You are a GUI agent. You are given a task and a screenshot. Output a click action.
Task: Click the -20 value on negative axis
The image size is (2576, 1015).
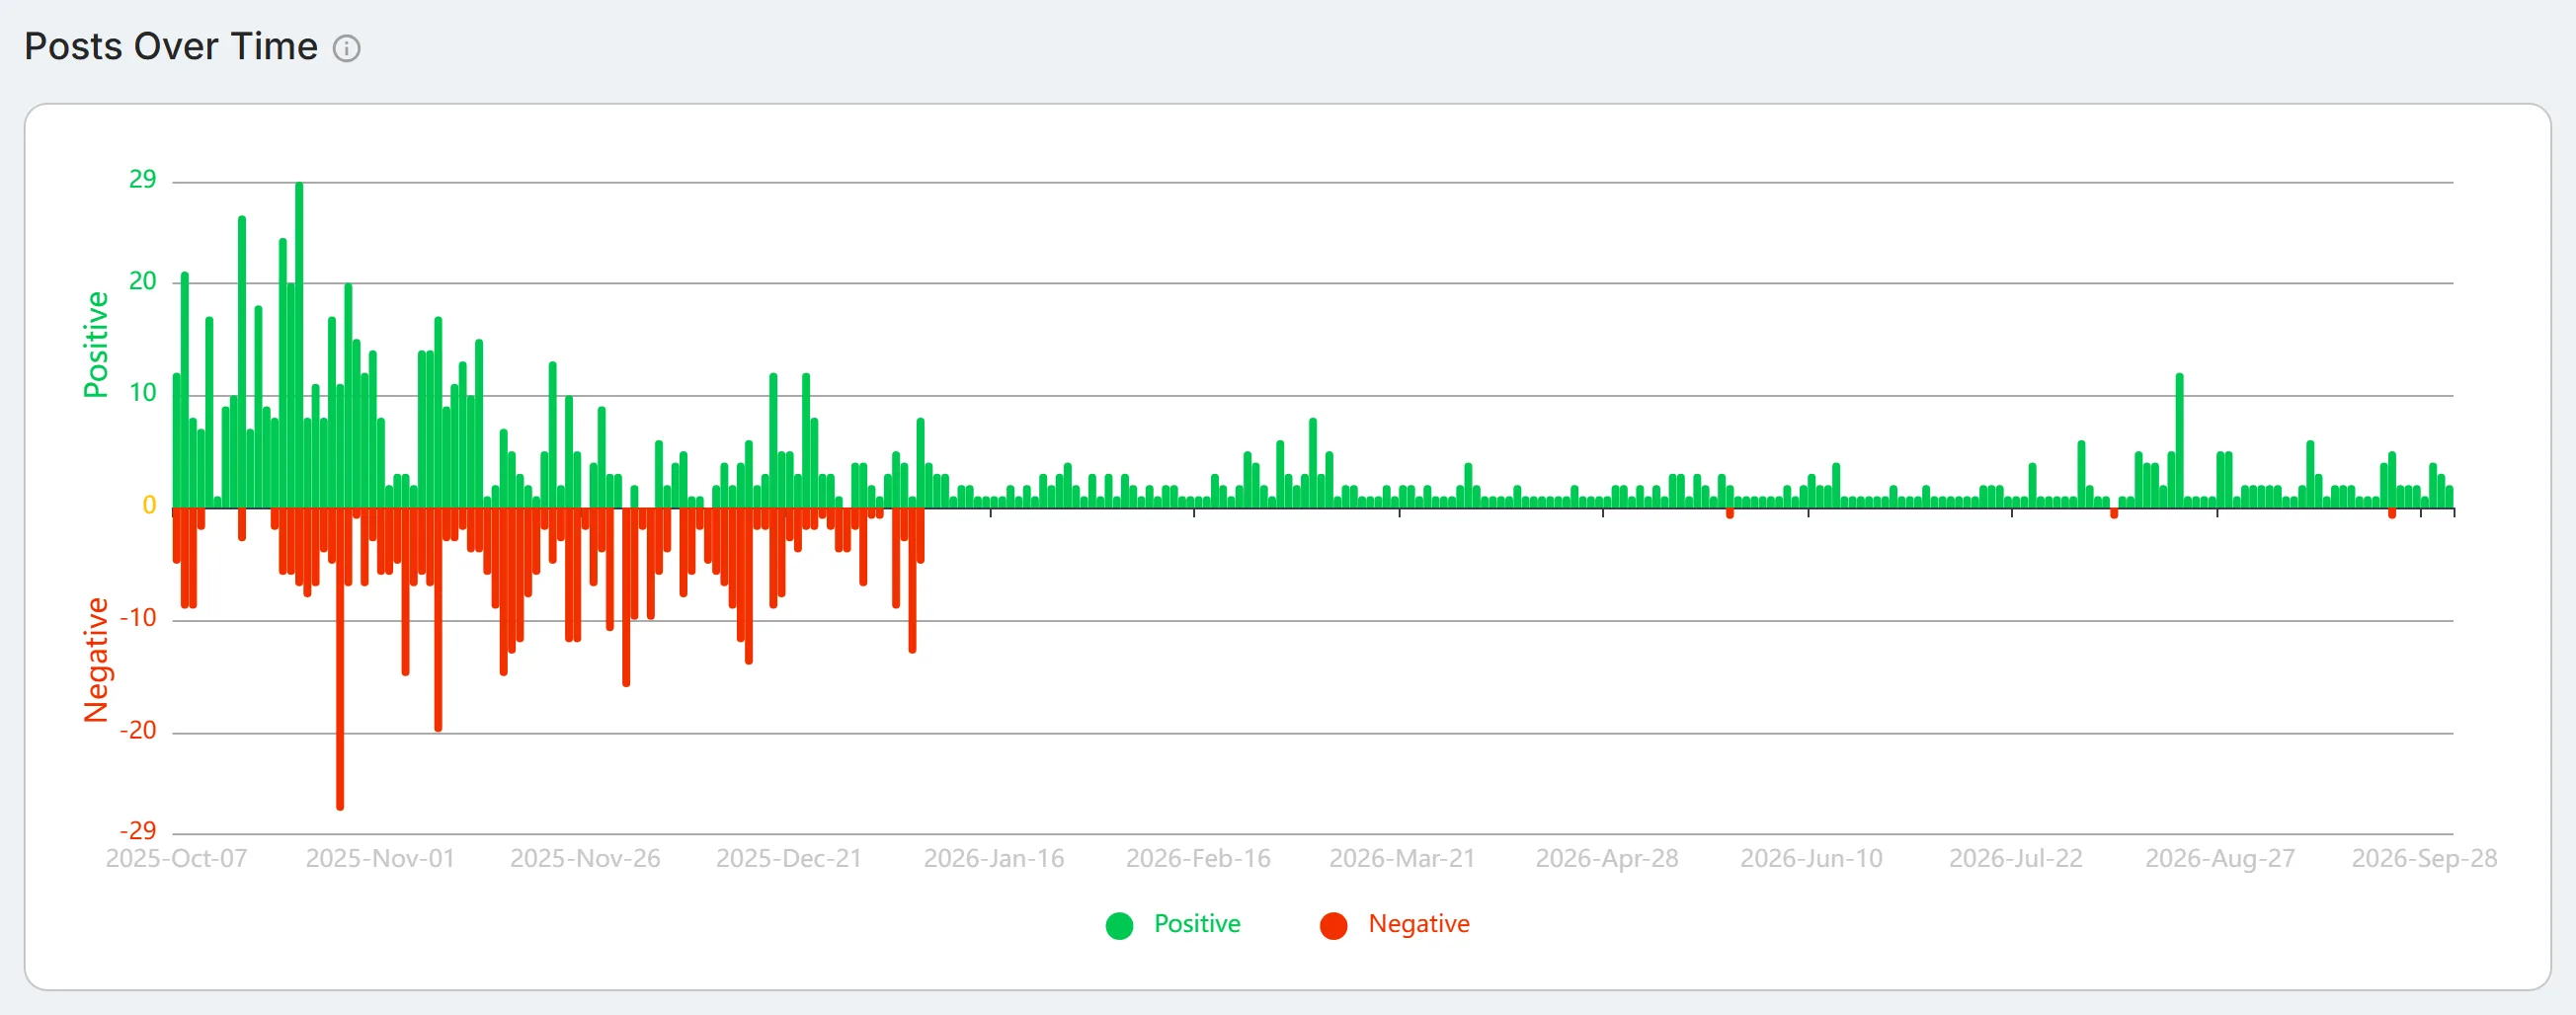click(x=138, y=731)
